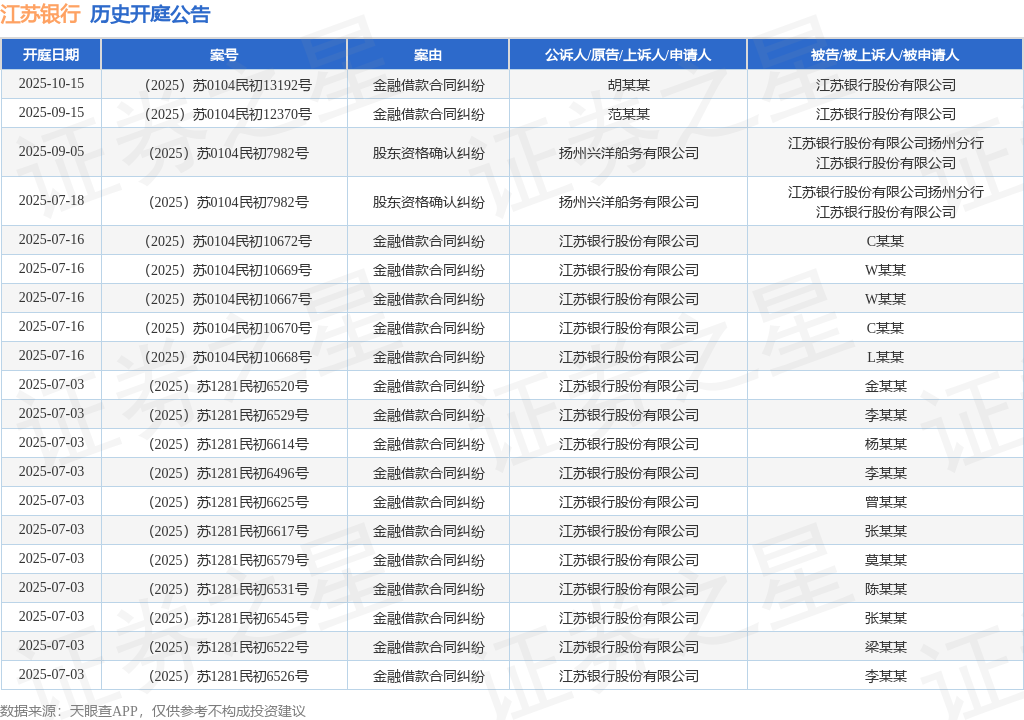Screen dimensions: 1024x720
Task: Click date 2025-09-15
Action: [51, 112]
